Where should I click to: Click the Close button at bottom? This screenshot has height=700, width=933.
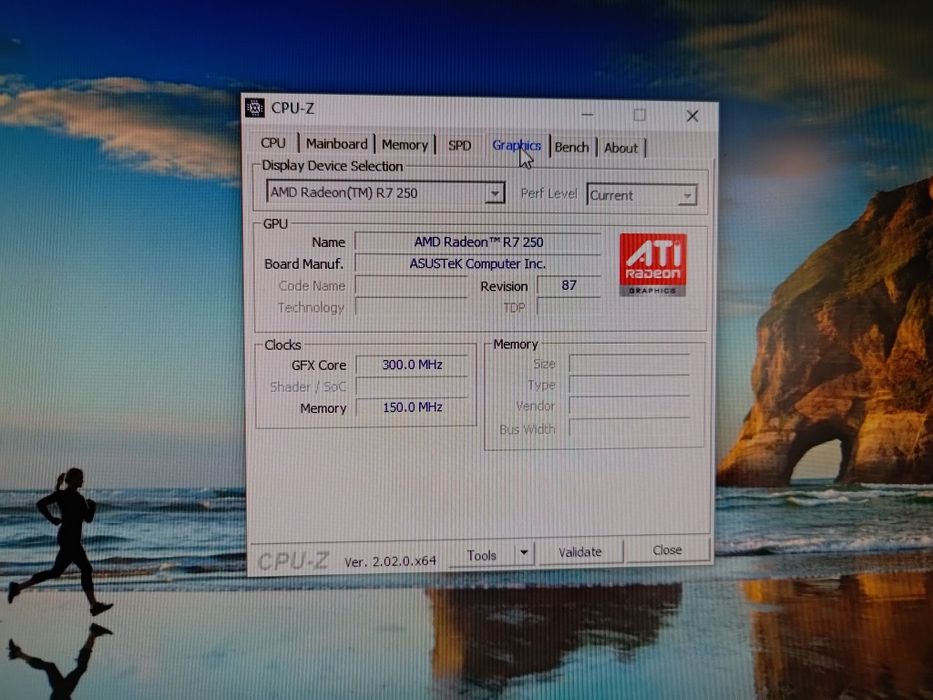pyautogui.click(x=667, y=550)
